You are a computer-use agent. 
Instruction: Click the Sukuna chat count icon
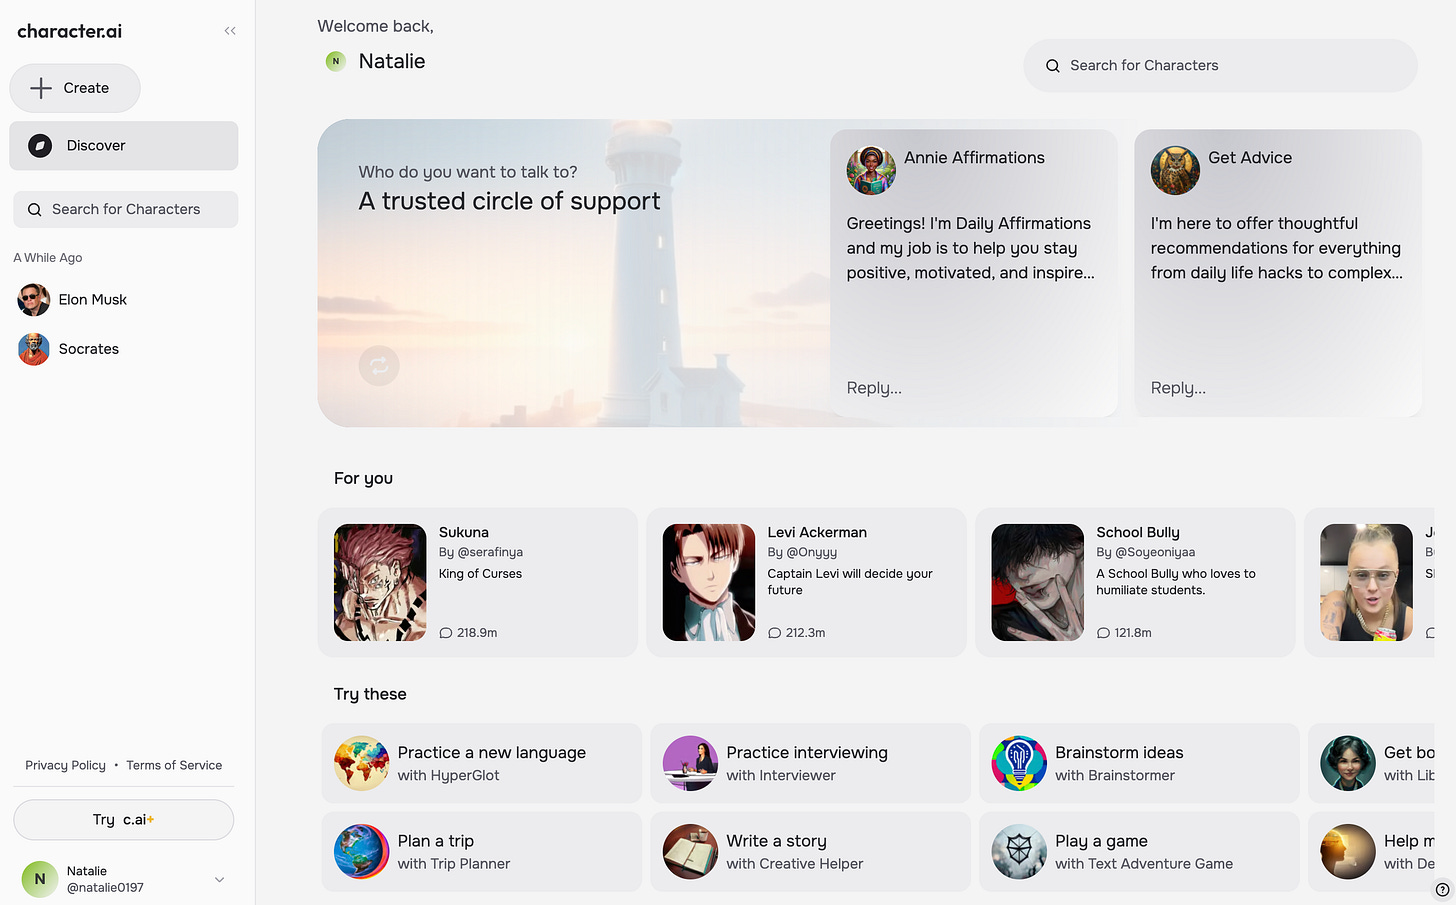coord(446,633)
